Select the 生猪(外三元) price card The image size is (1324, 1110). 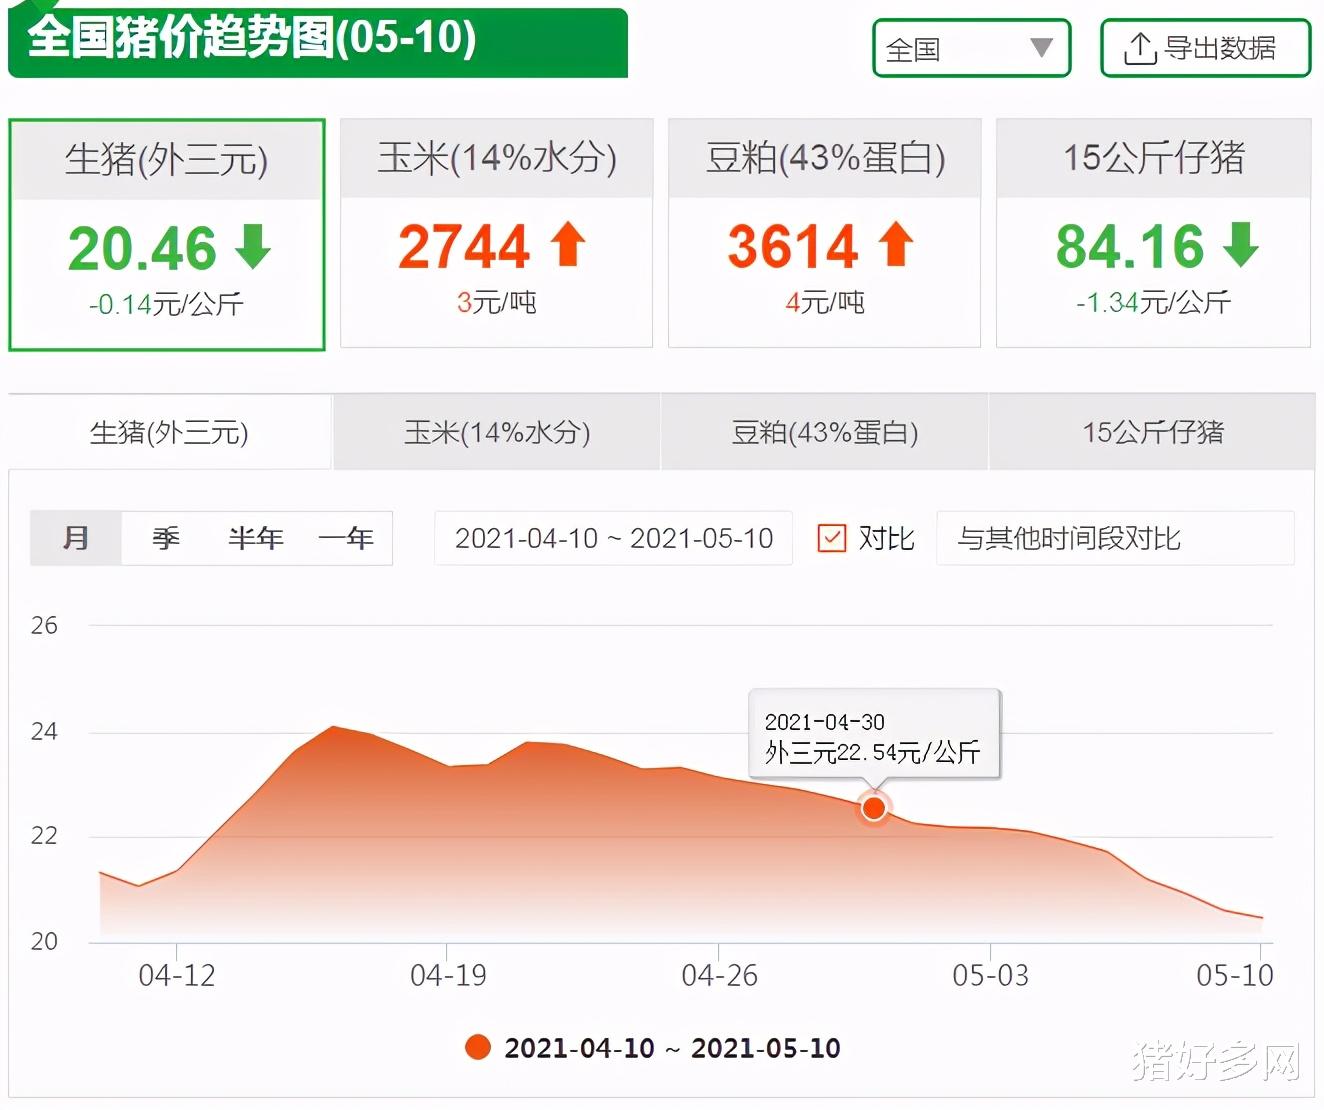click(x=167, y=235)
